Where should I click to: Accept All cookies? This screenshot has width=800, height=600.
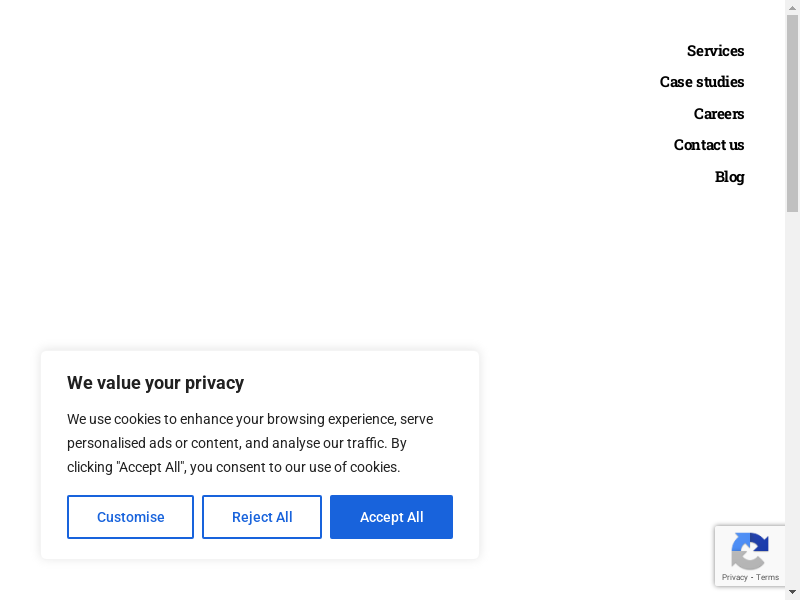click(391, 517)
